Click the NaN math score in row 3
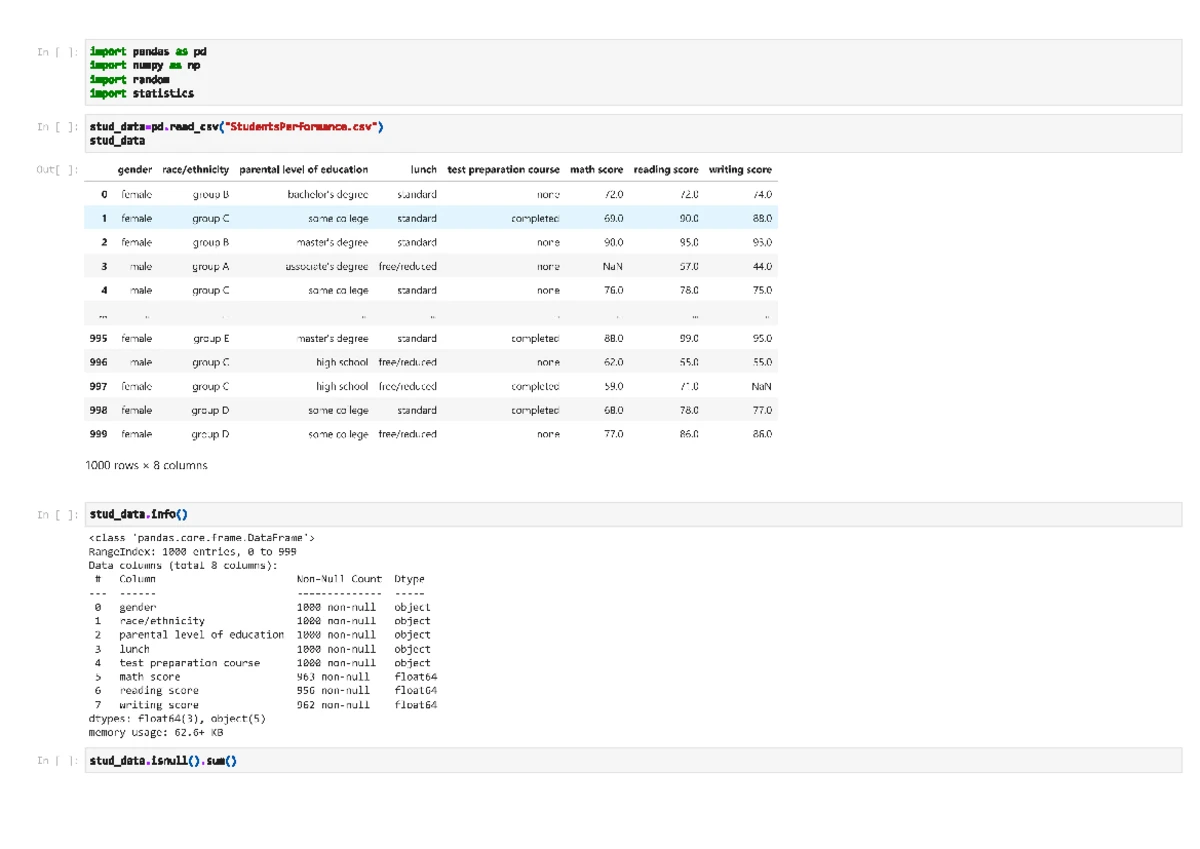The width and height of the screenshot is (1200, 849). click(x=613, y=266)
